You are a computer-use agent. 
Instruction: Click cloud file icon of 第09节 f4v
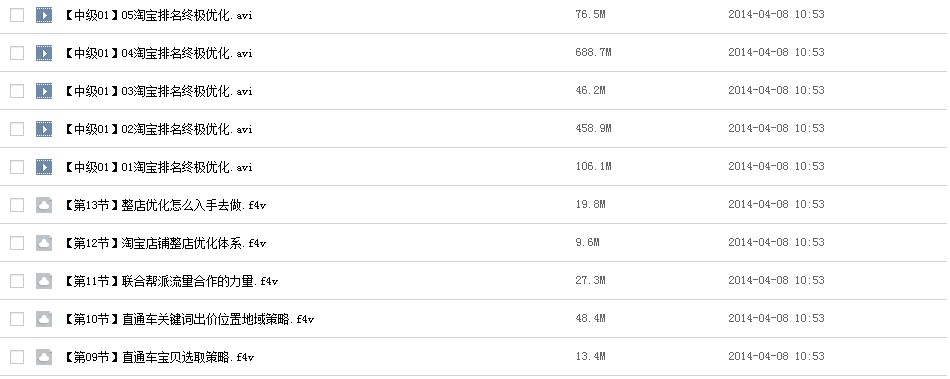pyautogui.click(x=44, y=357)
